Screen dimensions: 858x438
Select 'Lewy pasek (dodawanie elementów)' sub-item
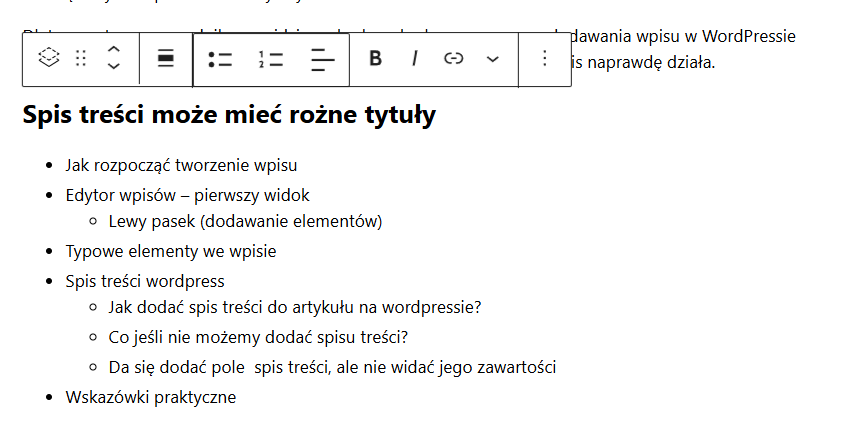coord(245,221)
